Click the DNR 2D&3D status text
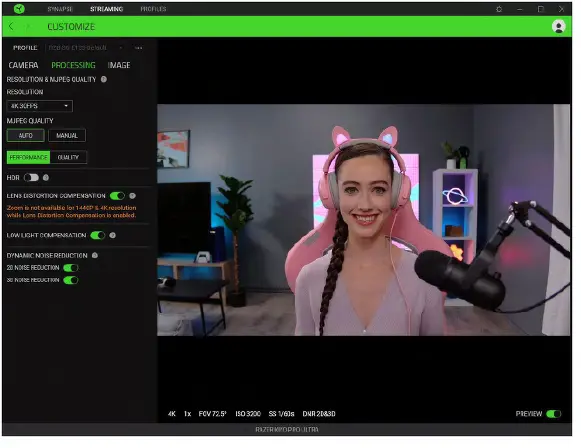Viewport: 581px width, 448px height. click(x=319, y=414)
